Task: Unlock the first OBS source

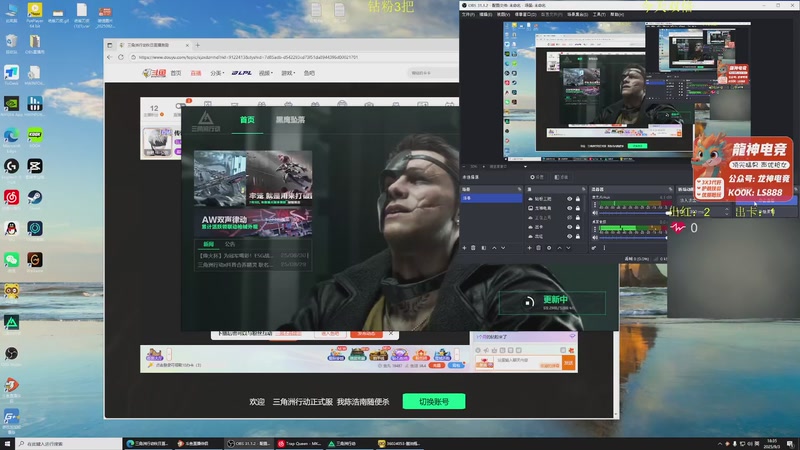Action: tap(578, 199)
